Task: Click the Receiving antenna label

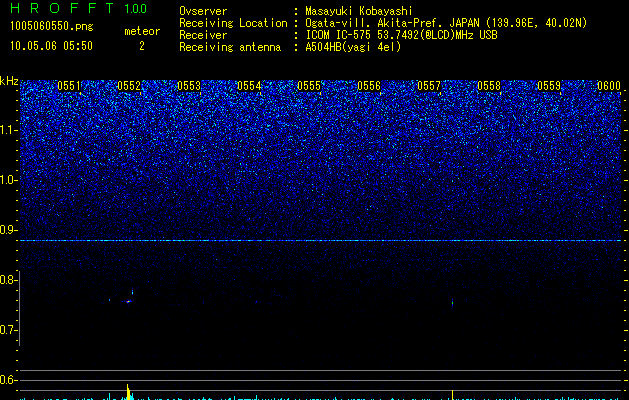Action: [x=230, y=47]
